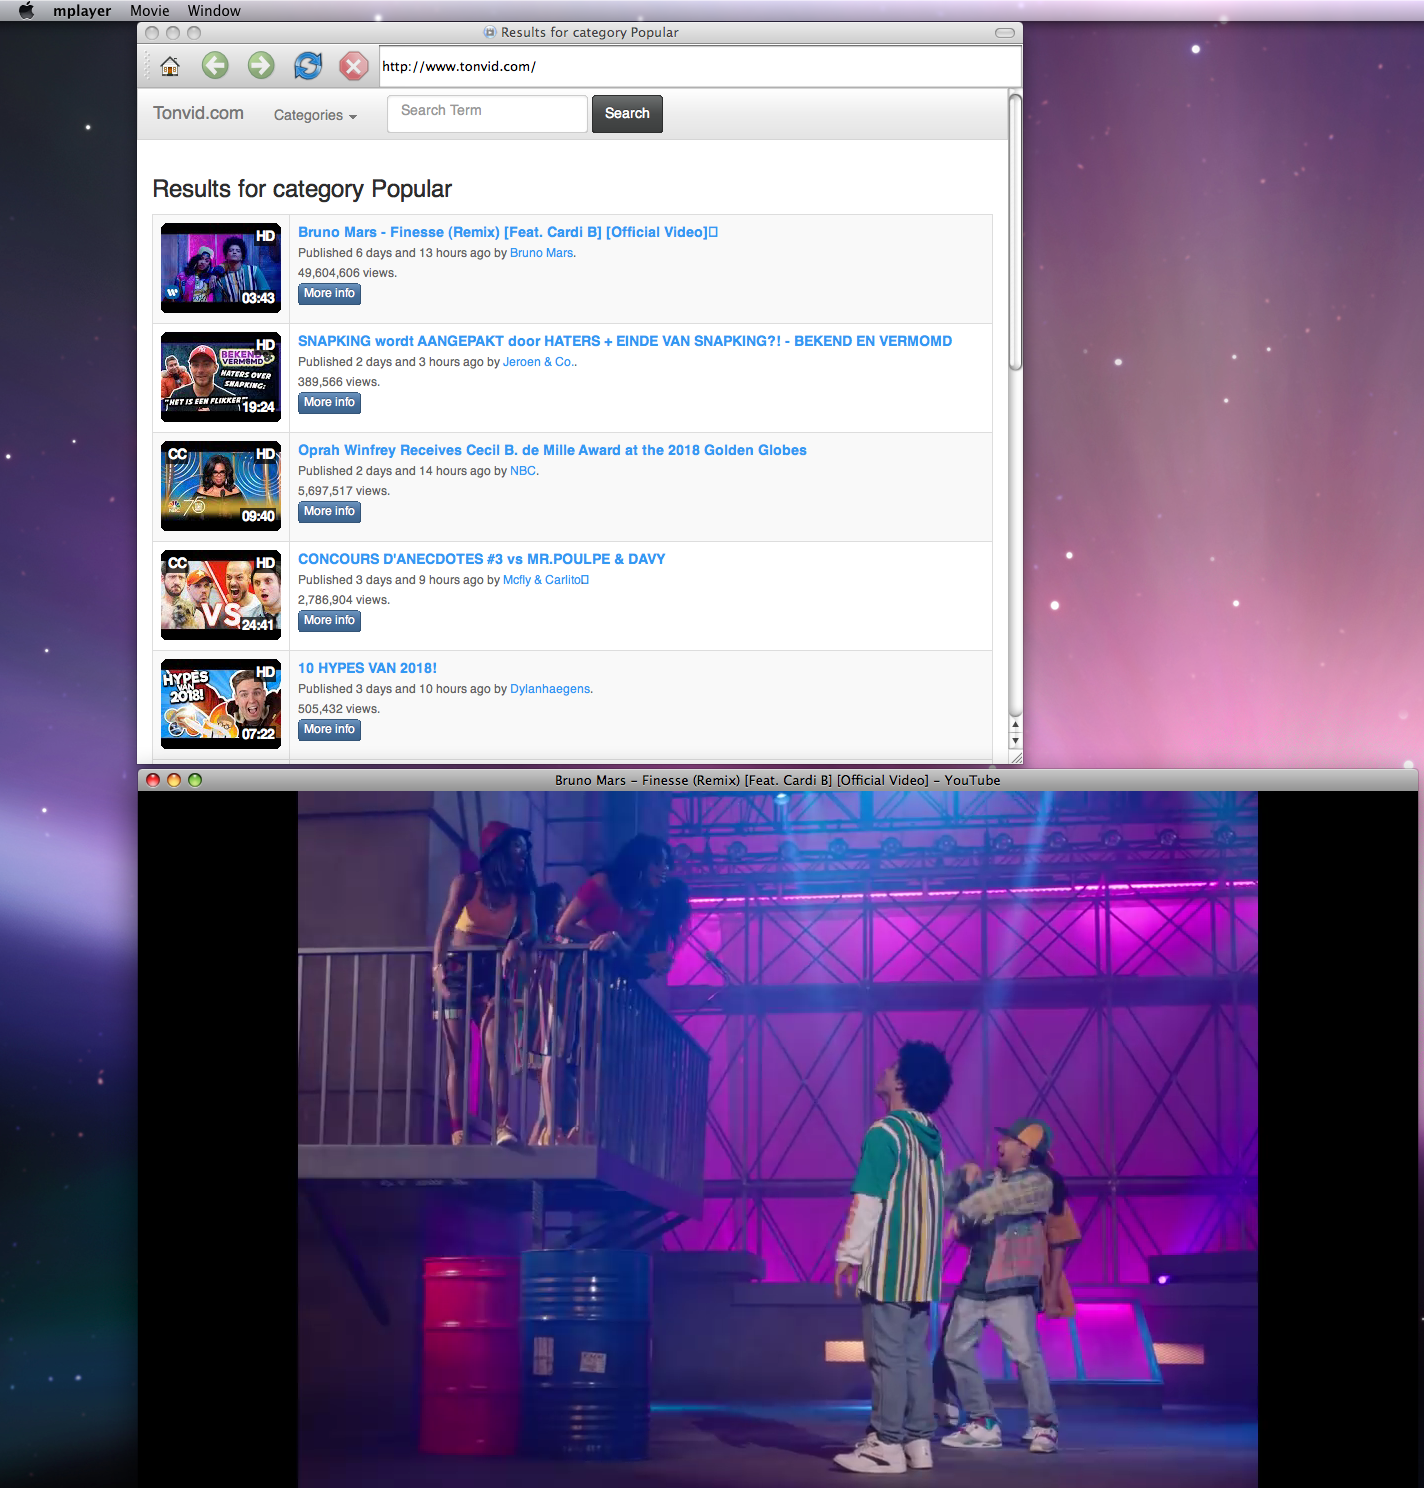Click the Search button
Image resolution: width=1424 pixels, height=1488 pixels.
(x=627, y=113)
